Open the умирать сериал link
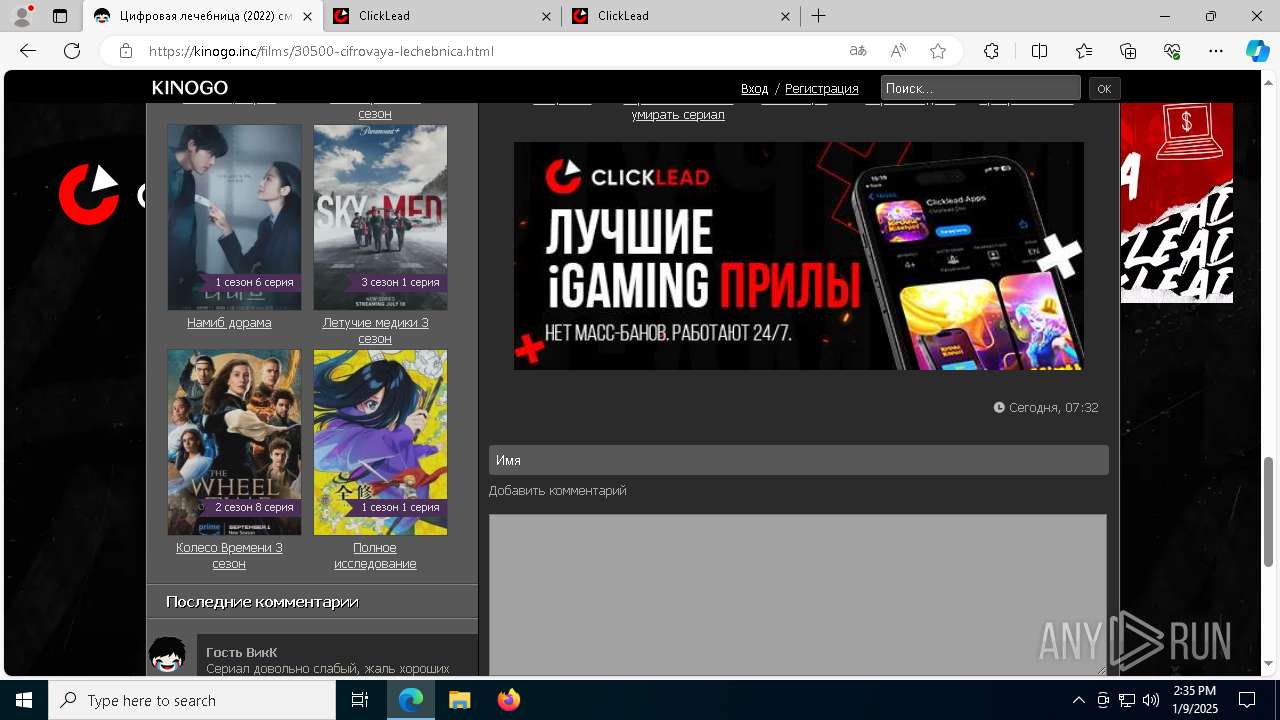The width and height of the screenshot is (1280, 720). (678, 115)
